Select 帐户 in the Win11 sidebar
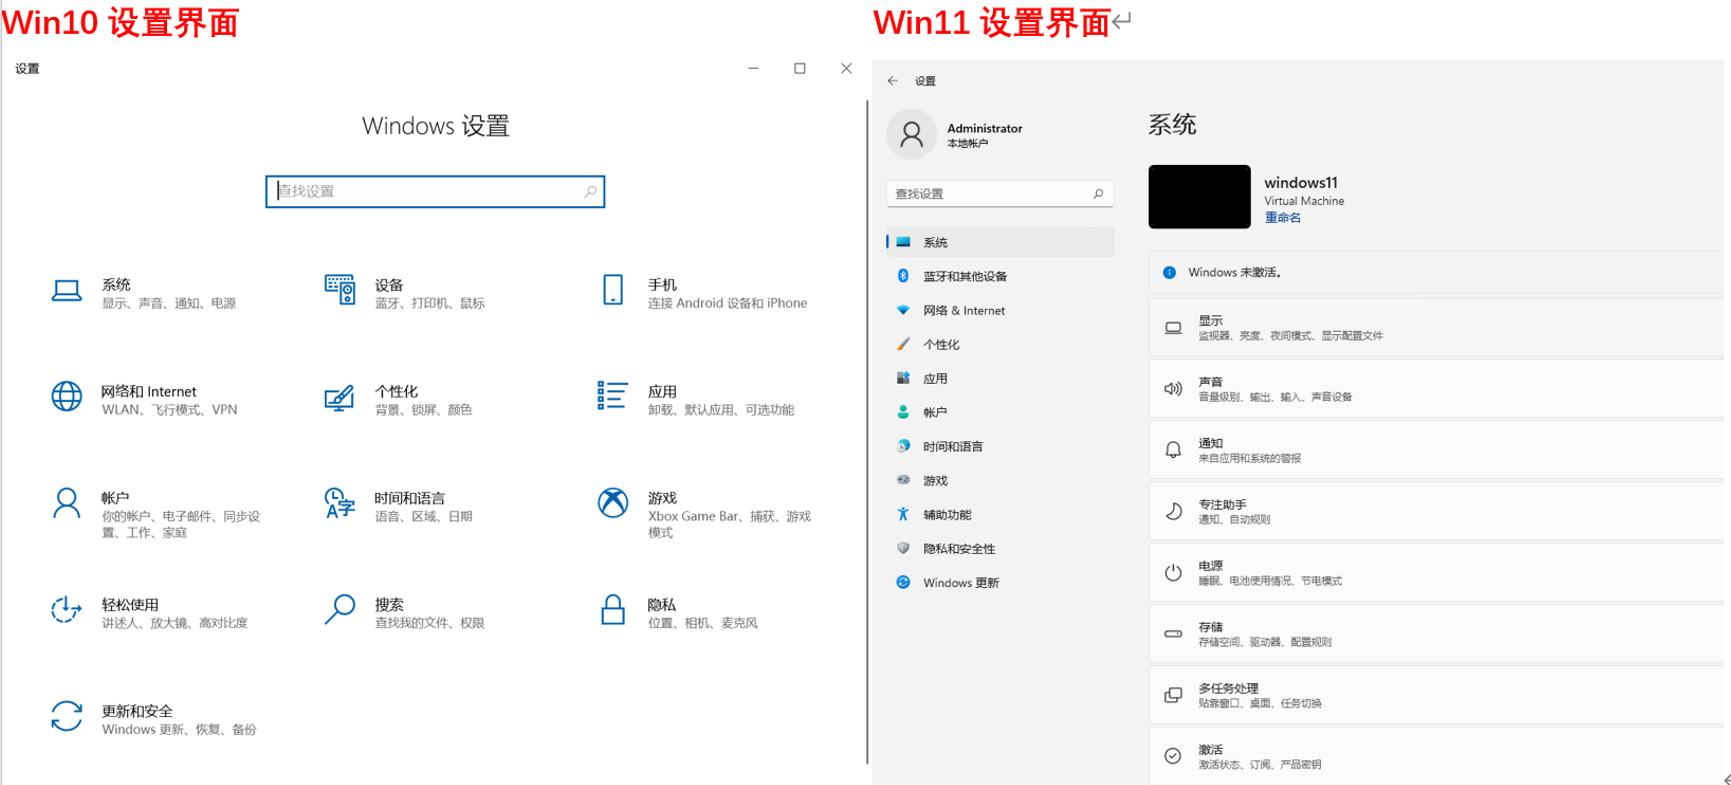The height and width of the screenshot is (785, 1731). coord(1000,412)
